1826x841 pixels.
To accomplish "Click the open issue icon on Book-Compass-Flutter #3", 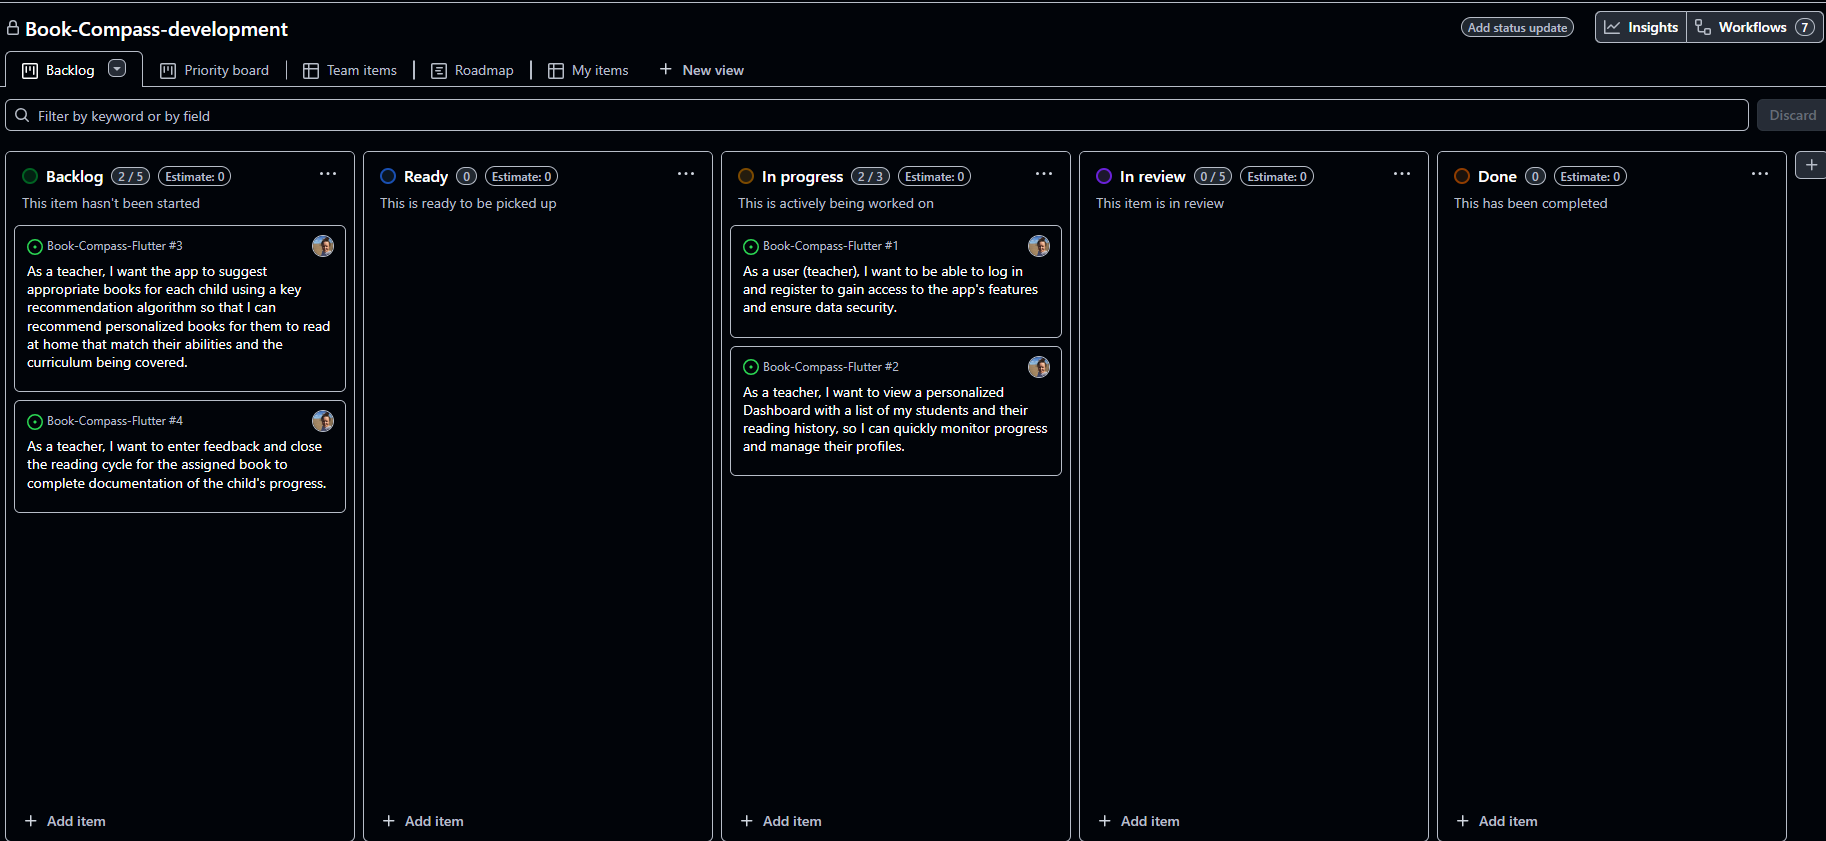I will [35, 247].
